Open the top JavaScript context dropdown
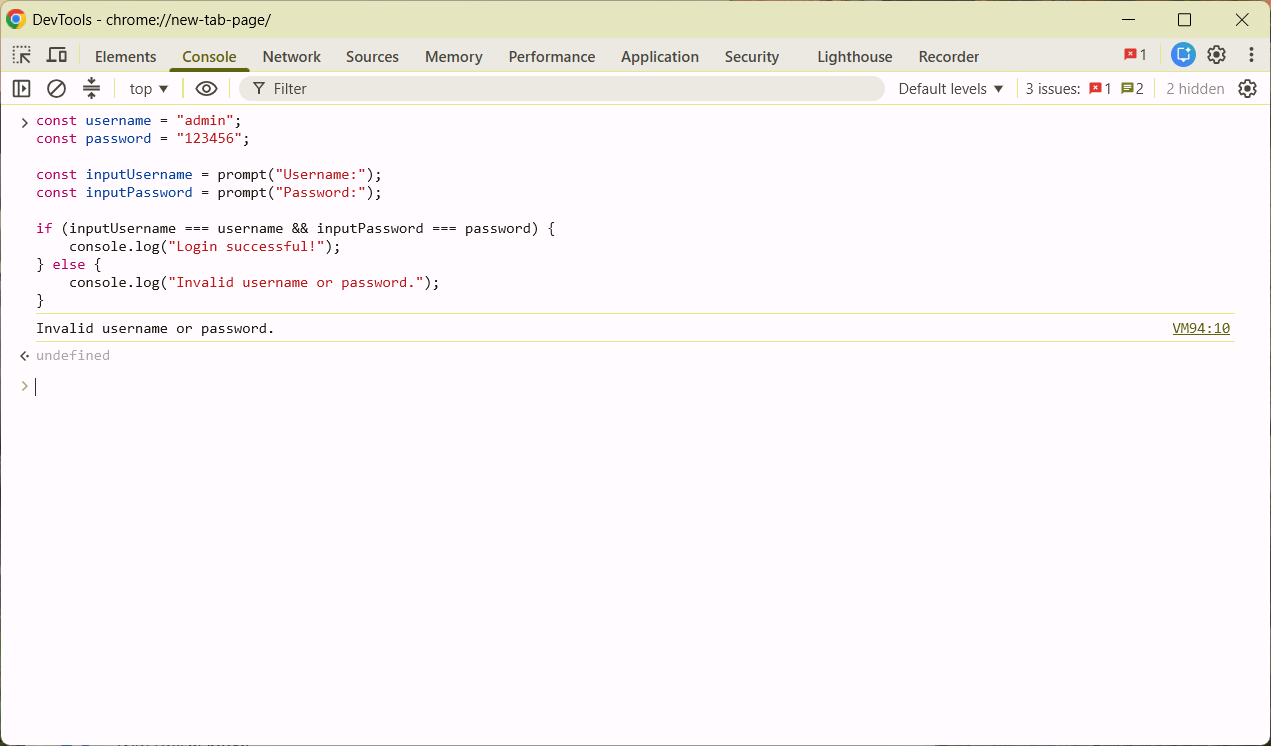 pyautogui.click(x=149, y=89)
